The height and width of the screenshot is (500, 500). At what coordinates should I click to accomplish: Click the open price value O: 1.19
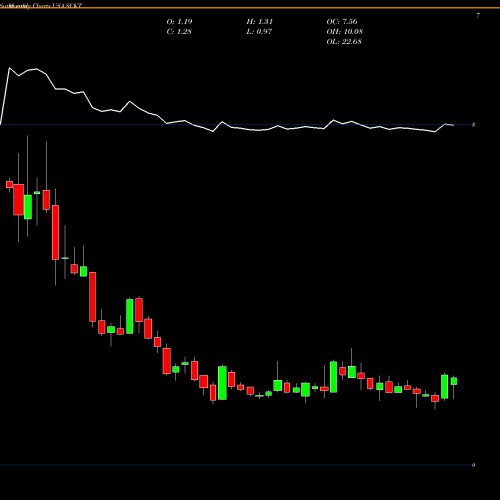[179, 22]
